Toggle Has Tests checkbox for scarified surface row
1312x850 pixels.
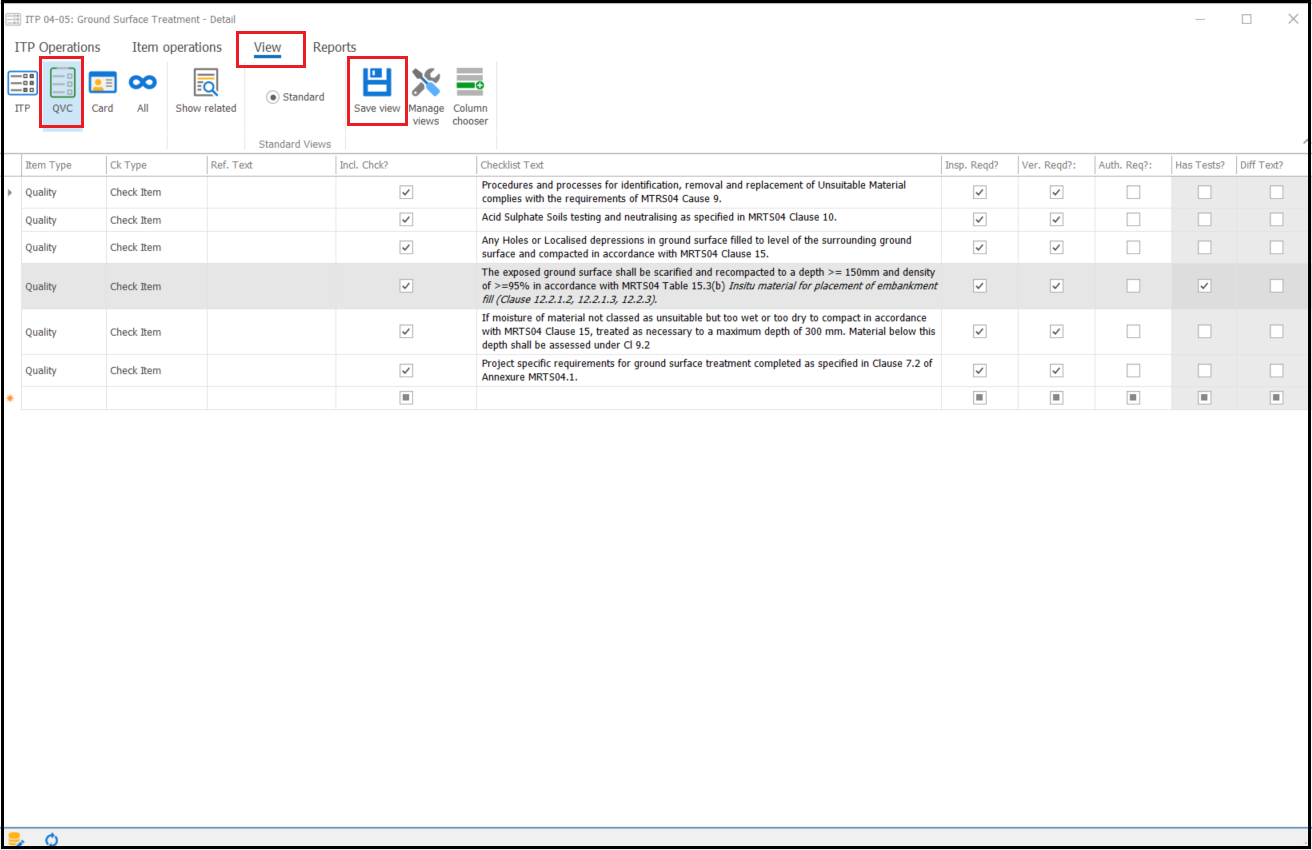coord(1204,286)
